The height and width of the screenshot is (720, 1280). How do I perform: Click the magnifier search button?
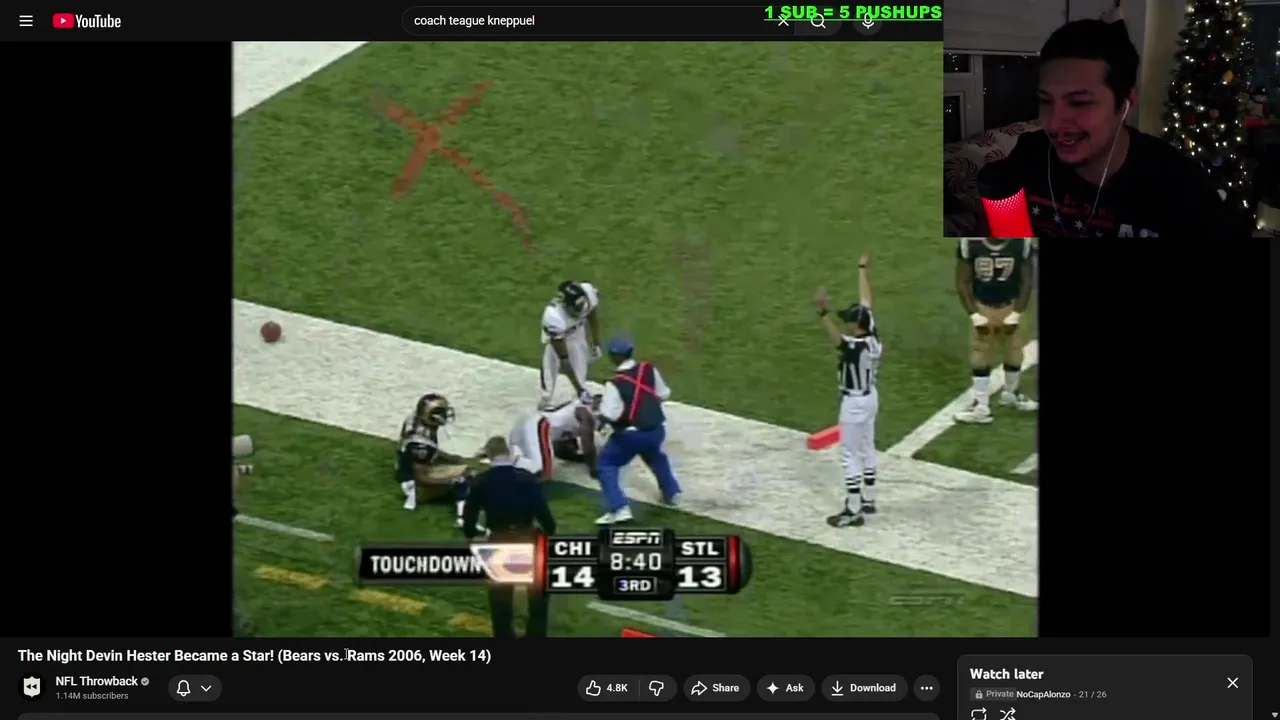click(x=818, y=20)
